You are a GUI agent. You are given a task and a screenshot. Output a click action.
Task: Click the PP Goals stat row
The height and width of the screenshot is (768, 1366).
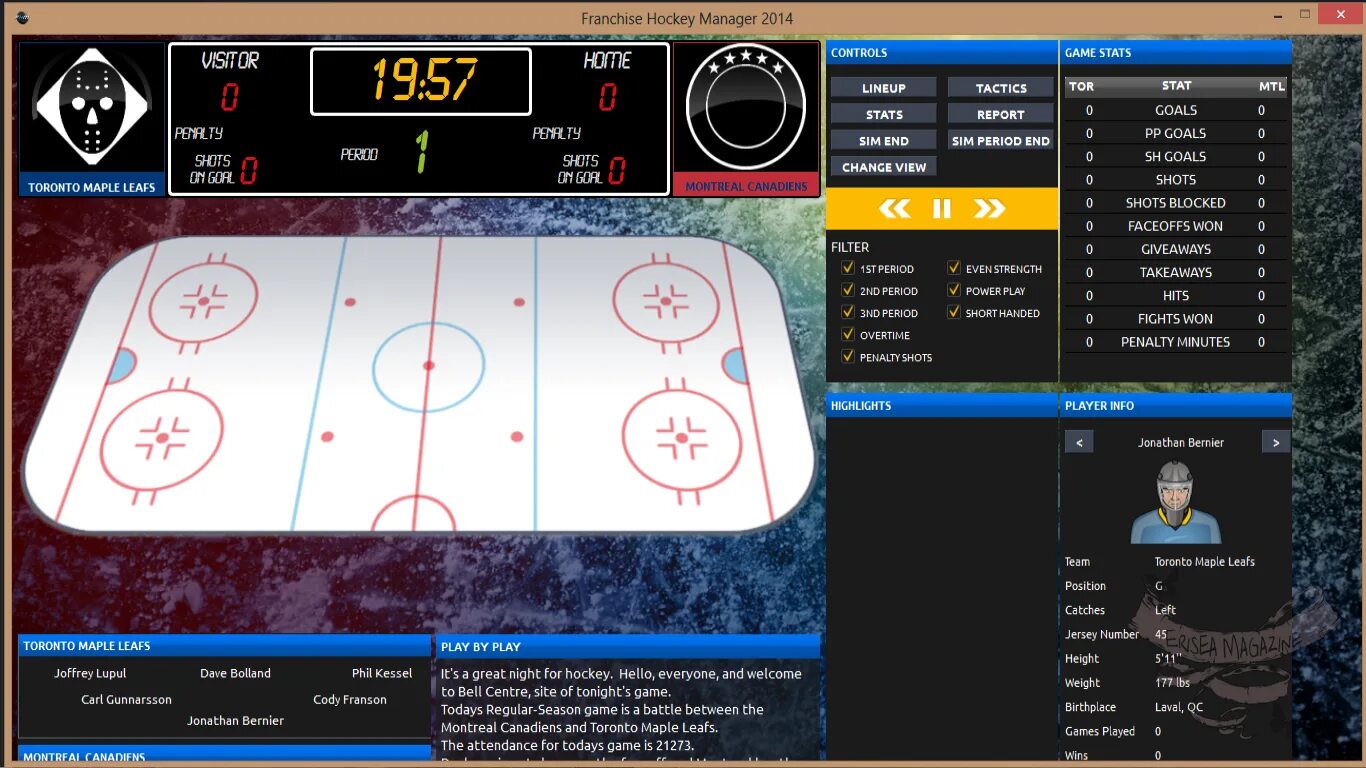[x=1176, y=133]
